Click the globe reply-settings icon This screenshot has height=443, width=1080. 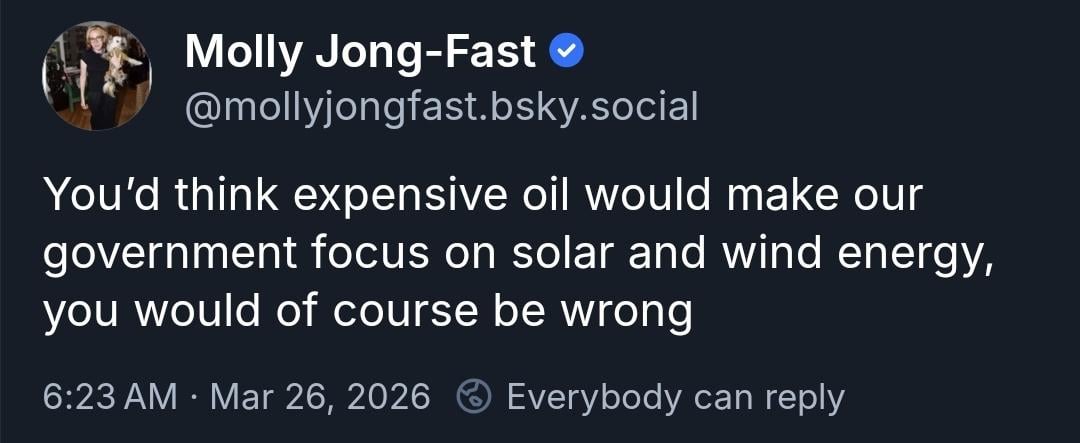point(472,397)
